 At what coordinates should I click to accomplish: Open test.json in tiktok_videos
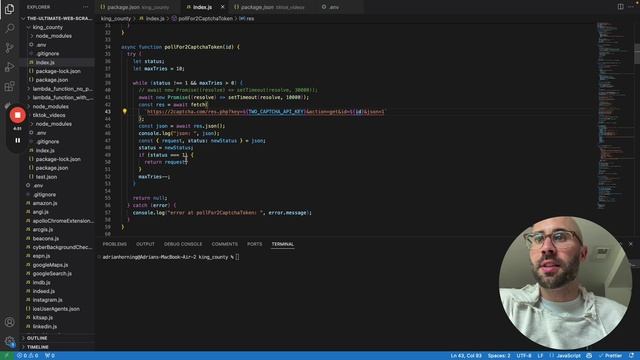pos(46,177)
